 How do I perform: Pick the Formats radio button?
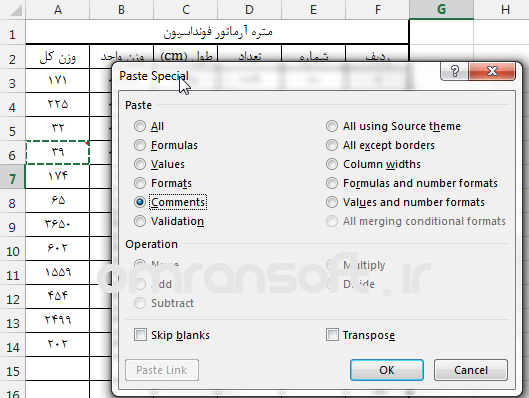click(x=140, y=183)
